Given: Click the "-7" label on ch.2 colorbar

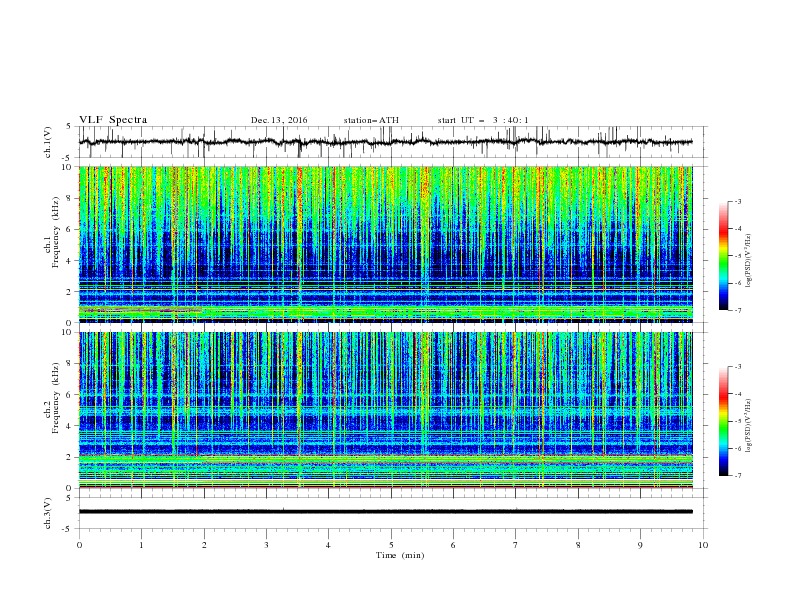Looking at the screenshot, I should [738, 475].
